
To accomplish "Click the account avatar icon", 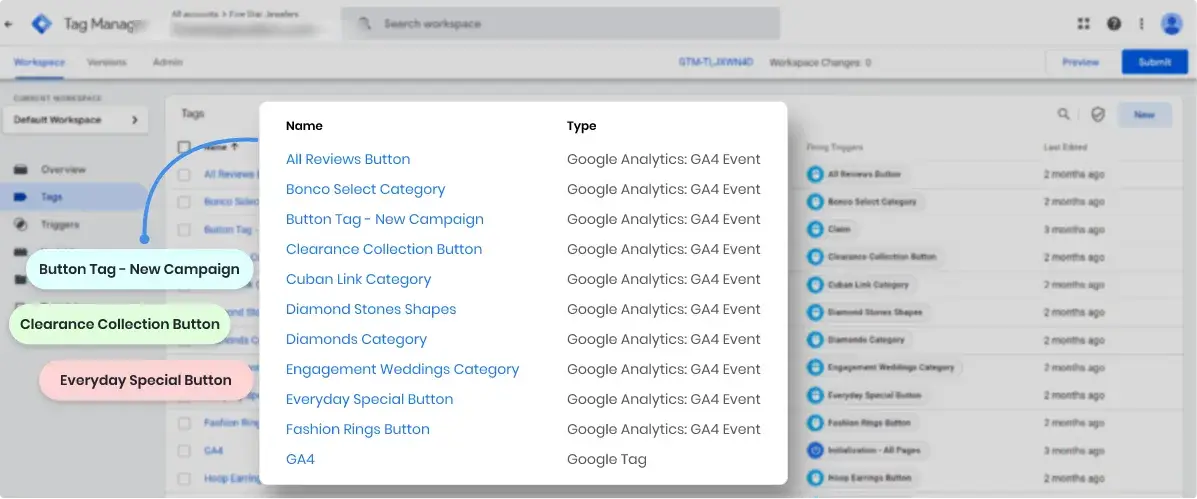I will [1171, 24].
